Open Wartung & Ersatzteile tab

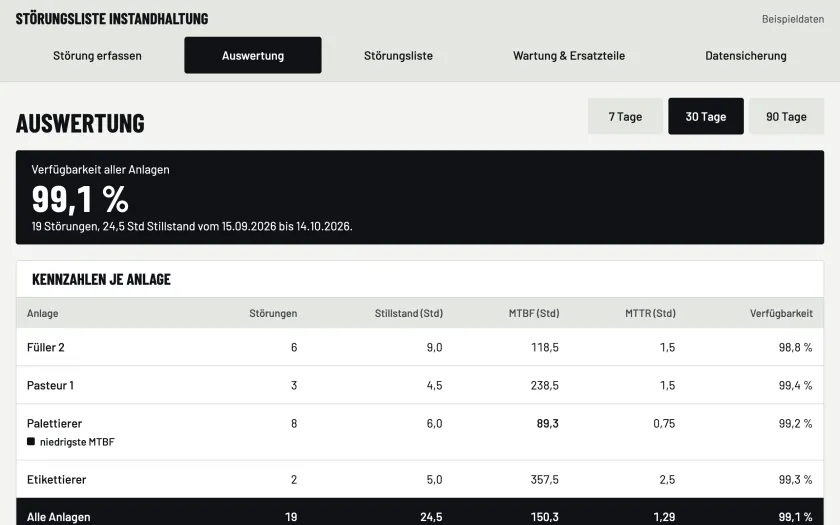569,55
